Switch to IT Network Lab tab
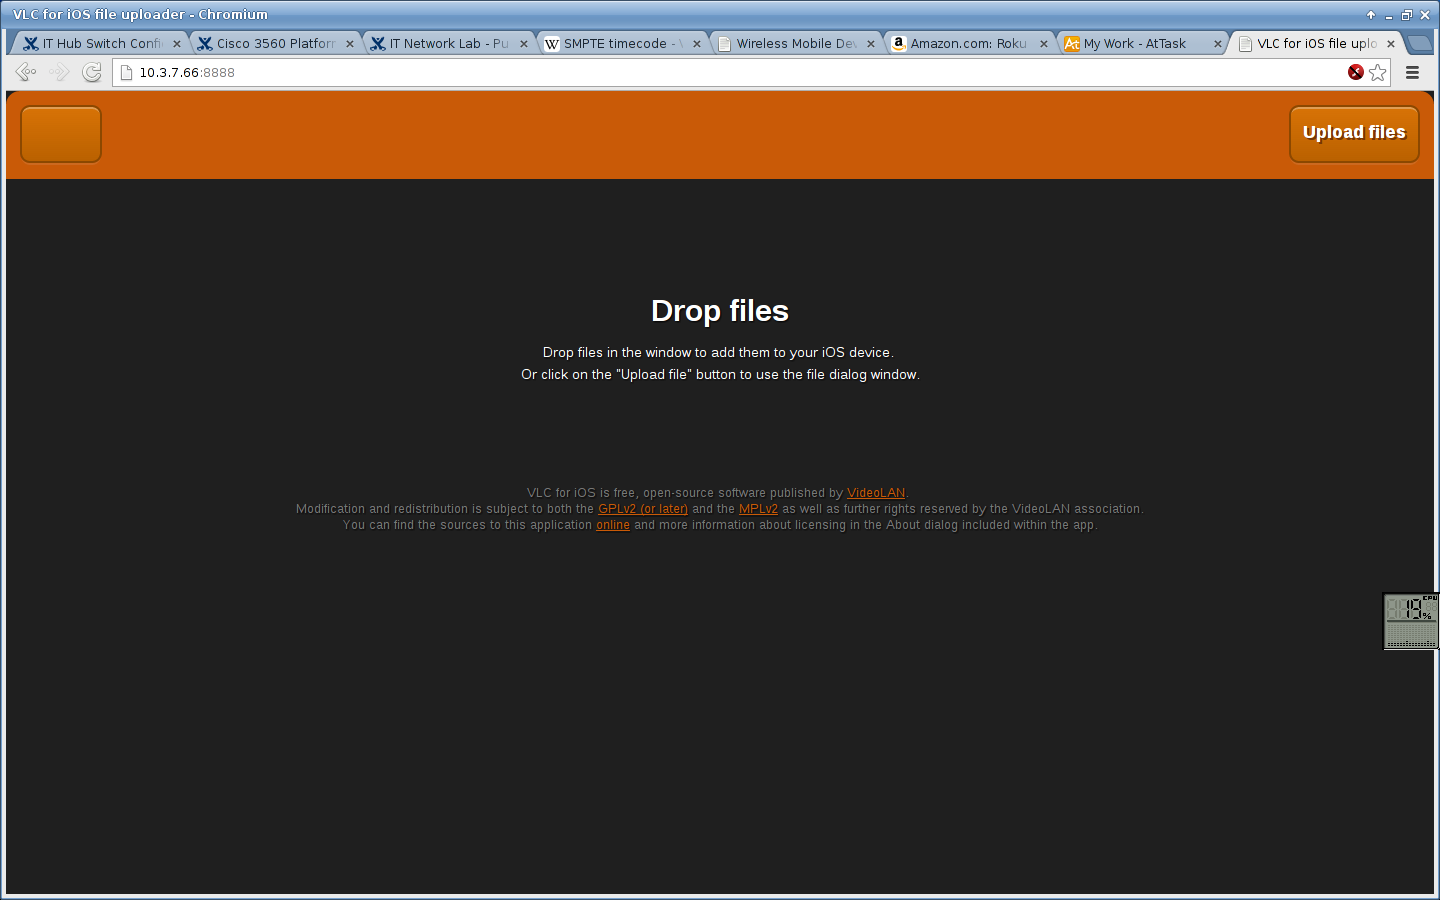Viewport: 1440px width, 900px height. tap(447, 43)
